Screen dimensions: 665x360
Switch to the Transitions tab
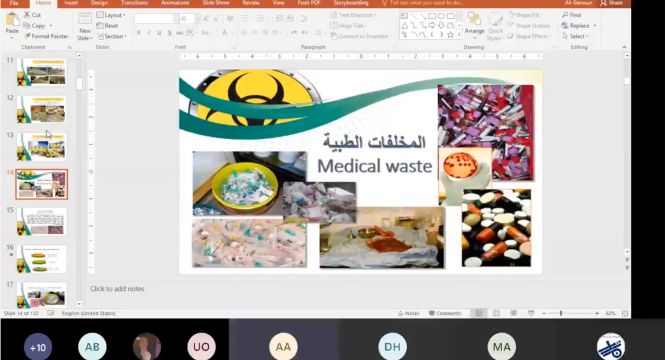(x=134, y=3)
